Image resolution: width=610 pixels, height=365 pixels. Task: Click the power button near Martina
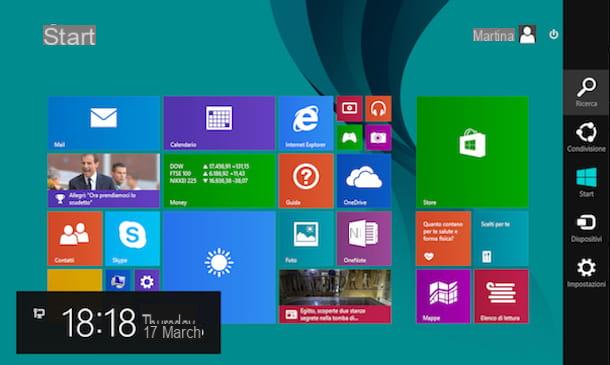click(554, 35)
